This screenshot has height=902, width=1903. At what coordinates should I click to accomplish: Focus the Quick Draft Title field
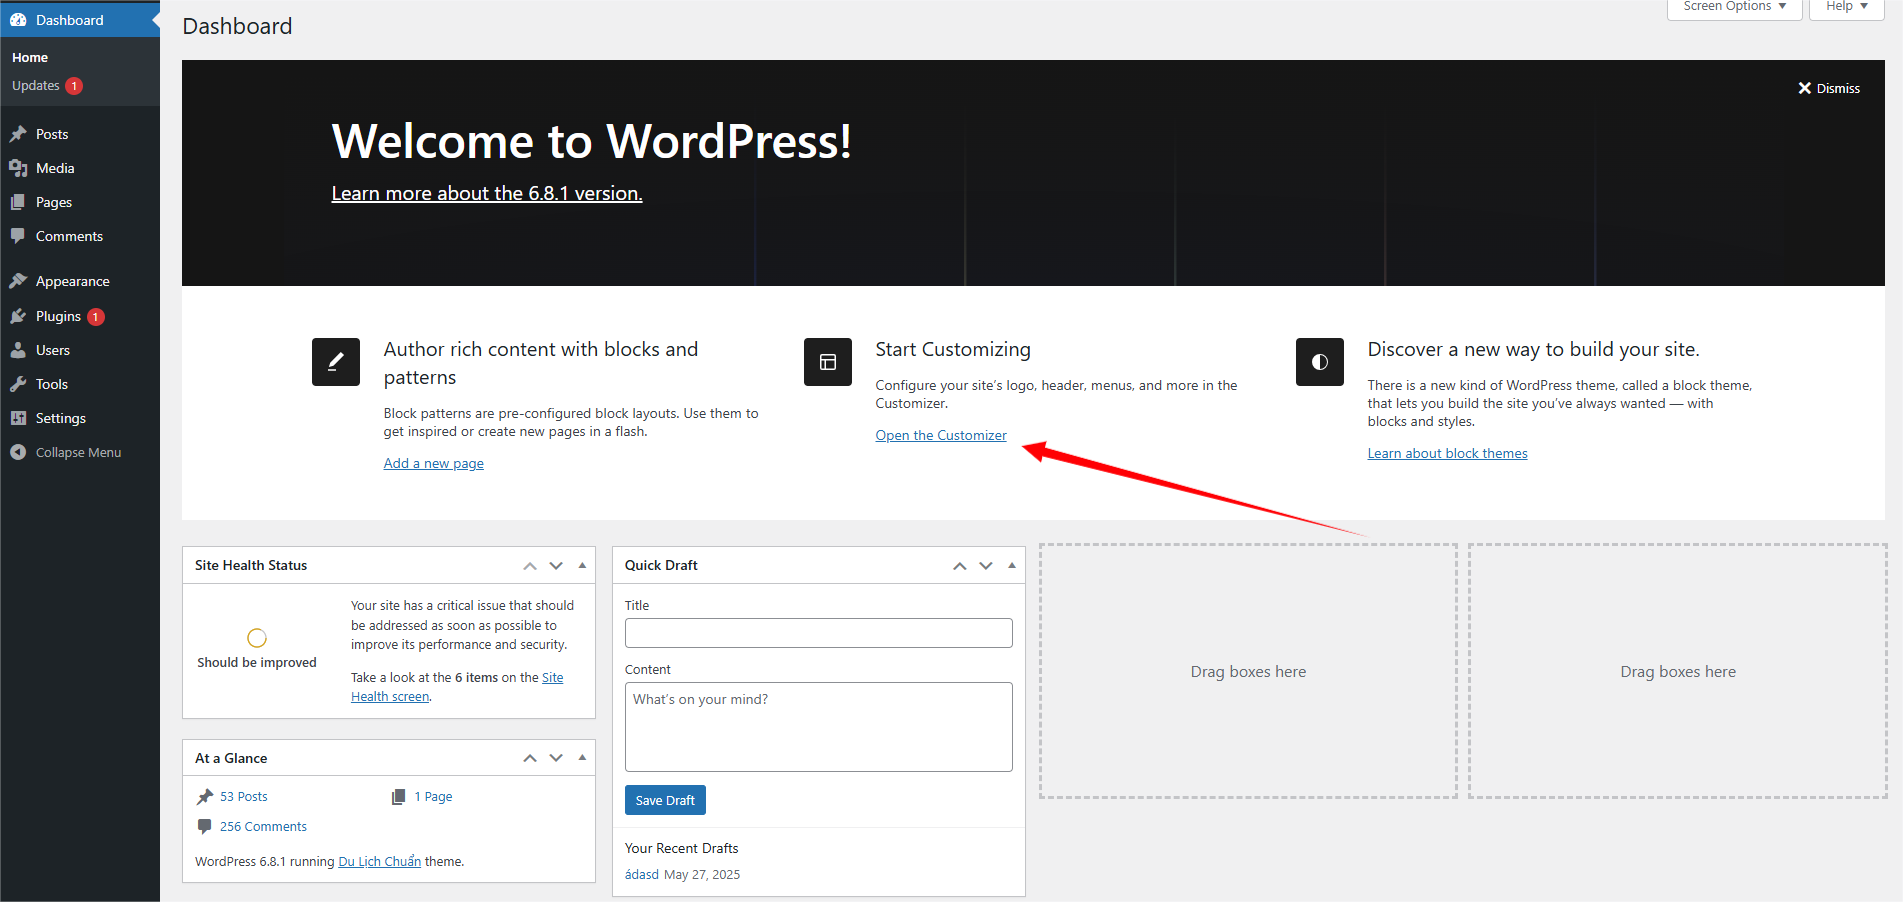pyautogui.click(x=818, y=633)
